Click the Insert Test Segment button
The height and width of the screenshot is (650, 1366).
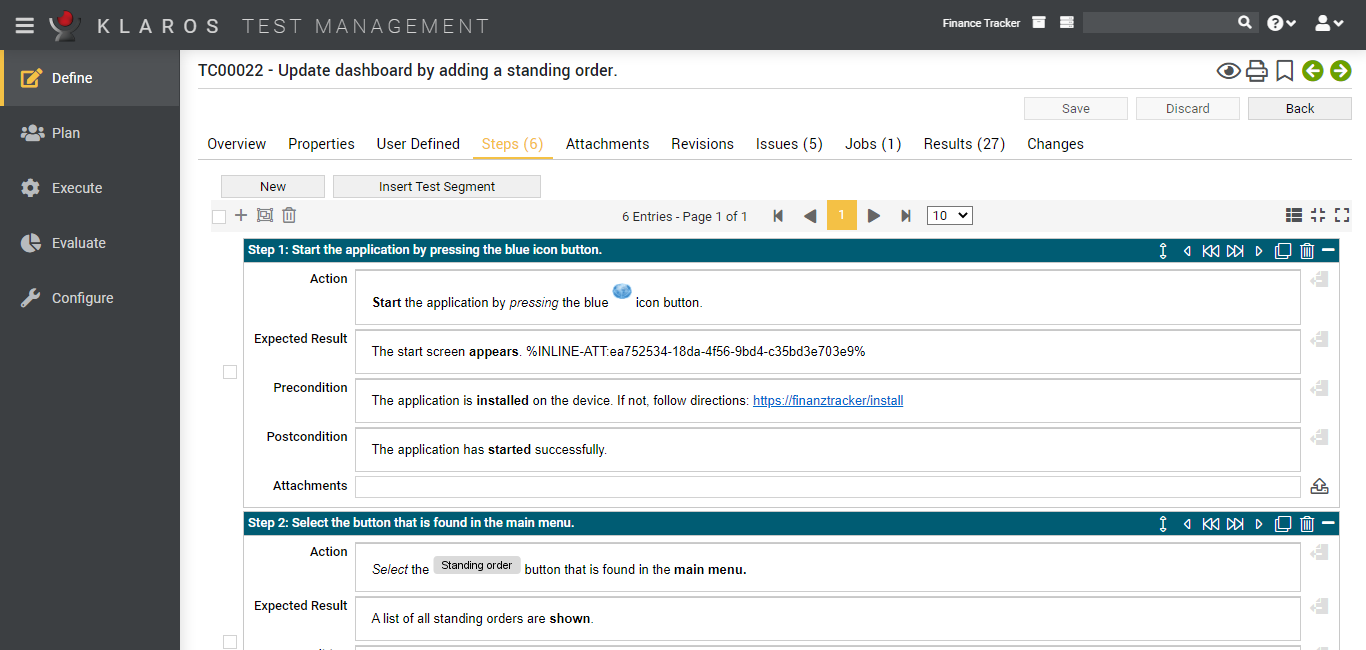(x=437, y=187)
